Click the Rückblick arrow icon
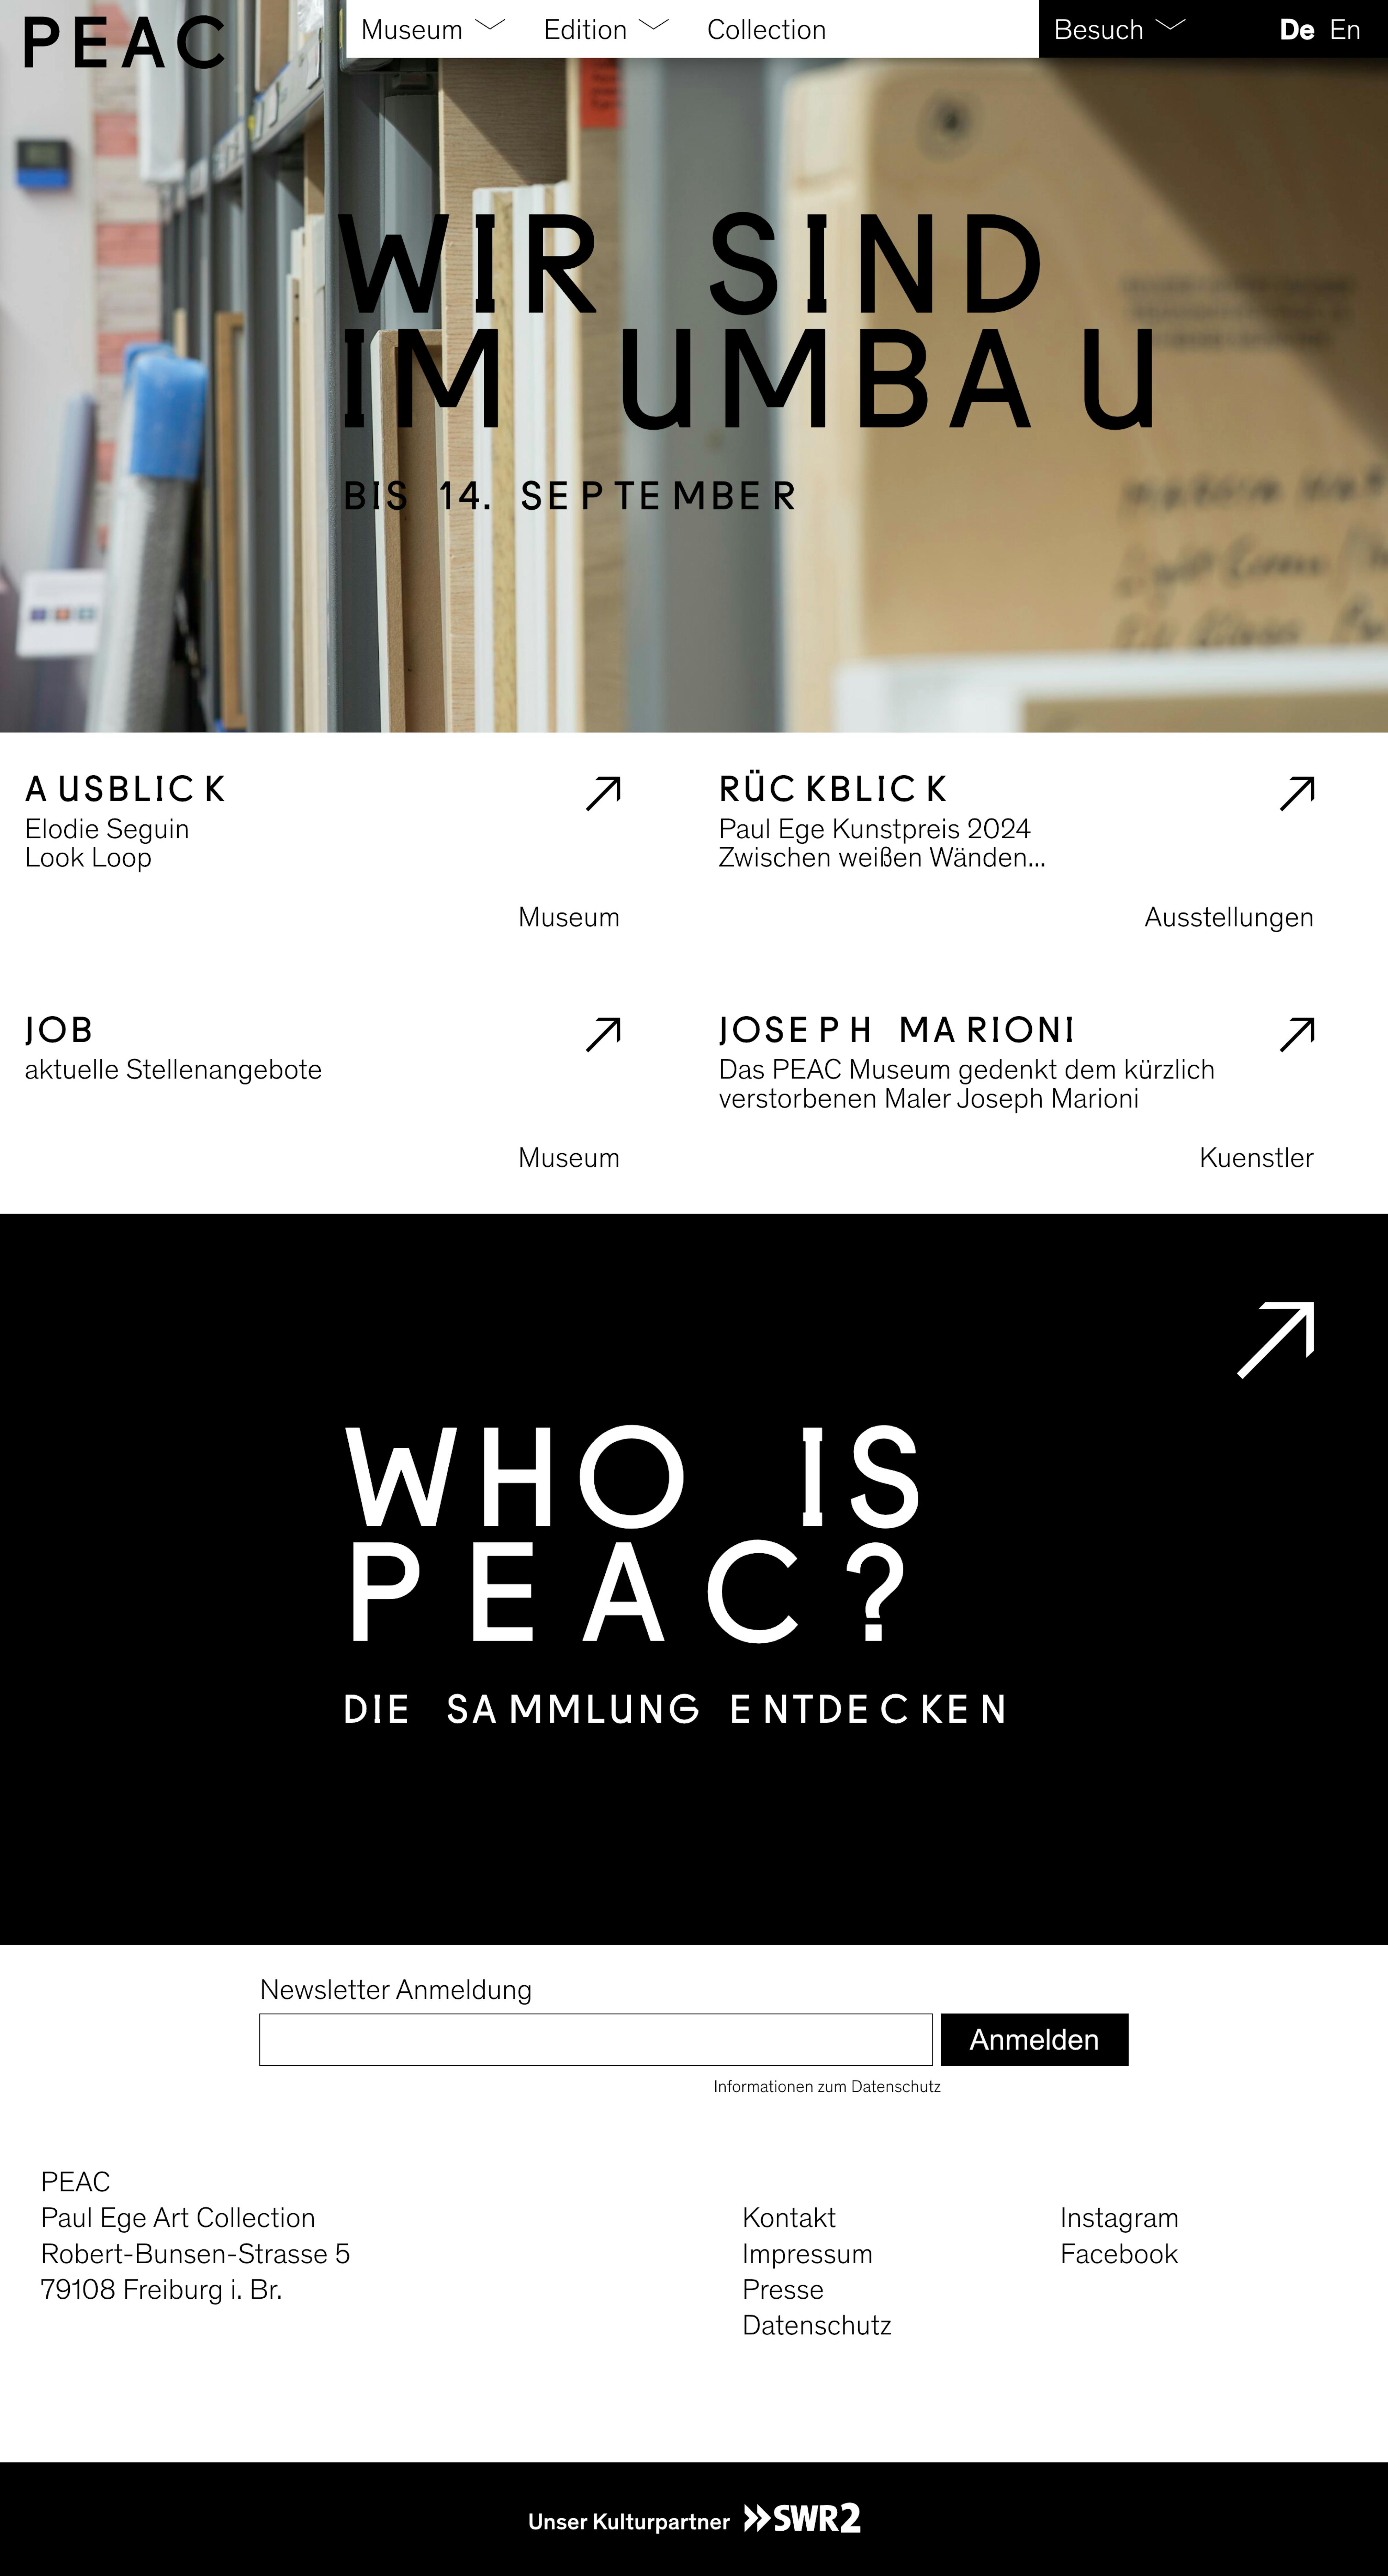 click(x=1297, y=793)
